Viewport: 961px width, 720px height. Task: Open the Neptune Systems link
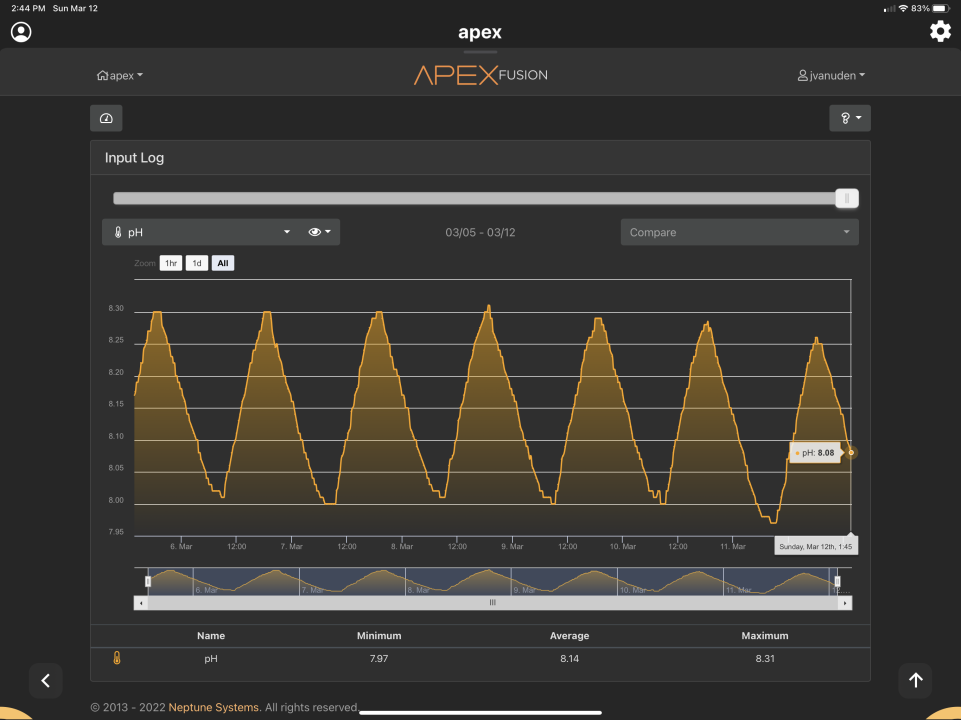215,707
